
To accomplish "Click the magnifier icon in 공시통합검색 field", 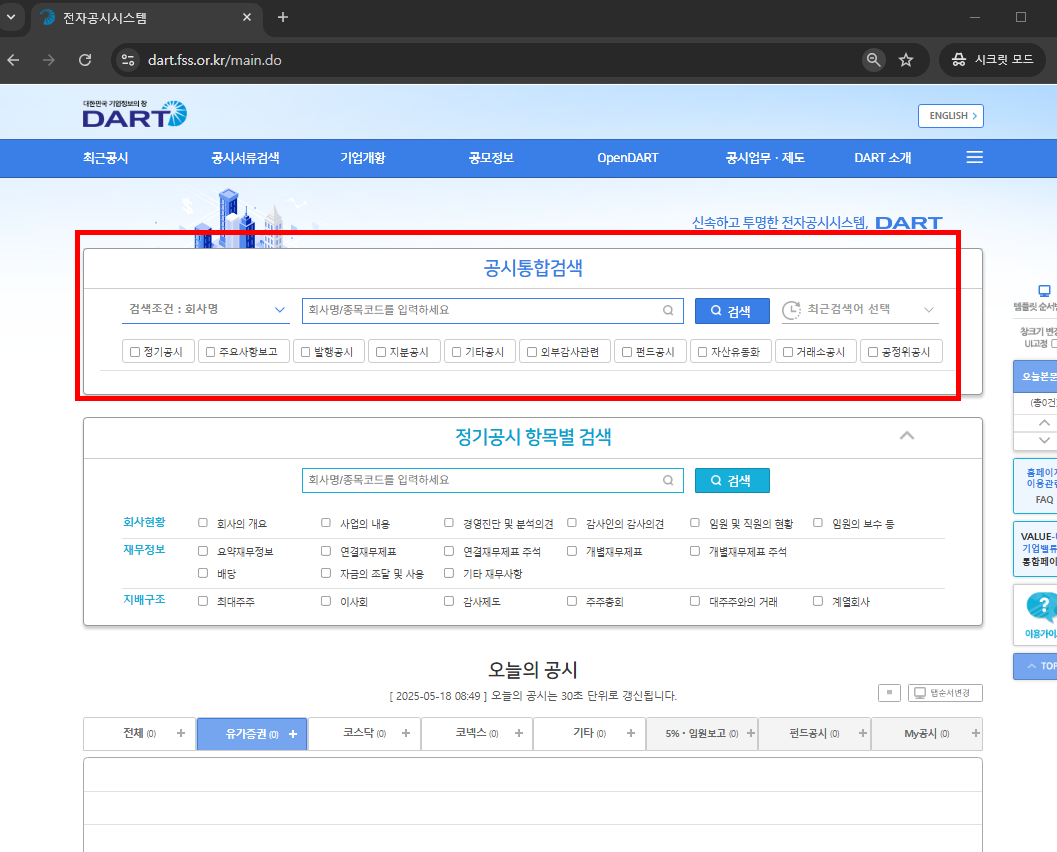I will click(x=667, y=310).
